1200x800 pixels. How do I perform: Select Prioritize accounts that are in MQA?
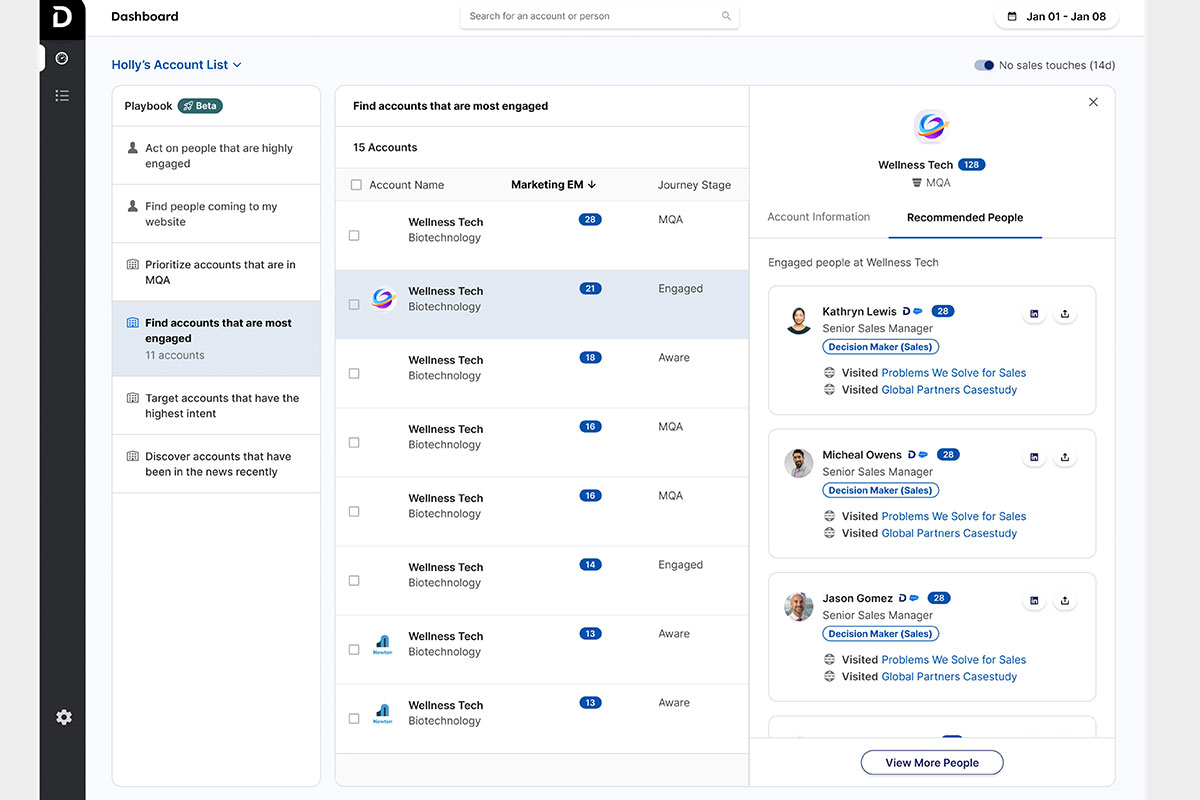(219, 272)
